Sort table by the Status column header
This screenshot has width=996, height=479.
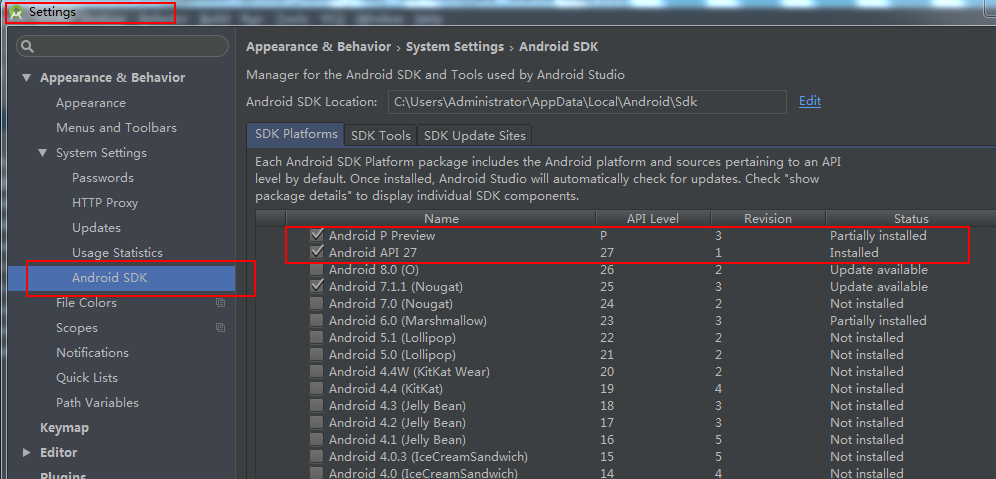point(911,219)
